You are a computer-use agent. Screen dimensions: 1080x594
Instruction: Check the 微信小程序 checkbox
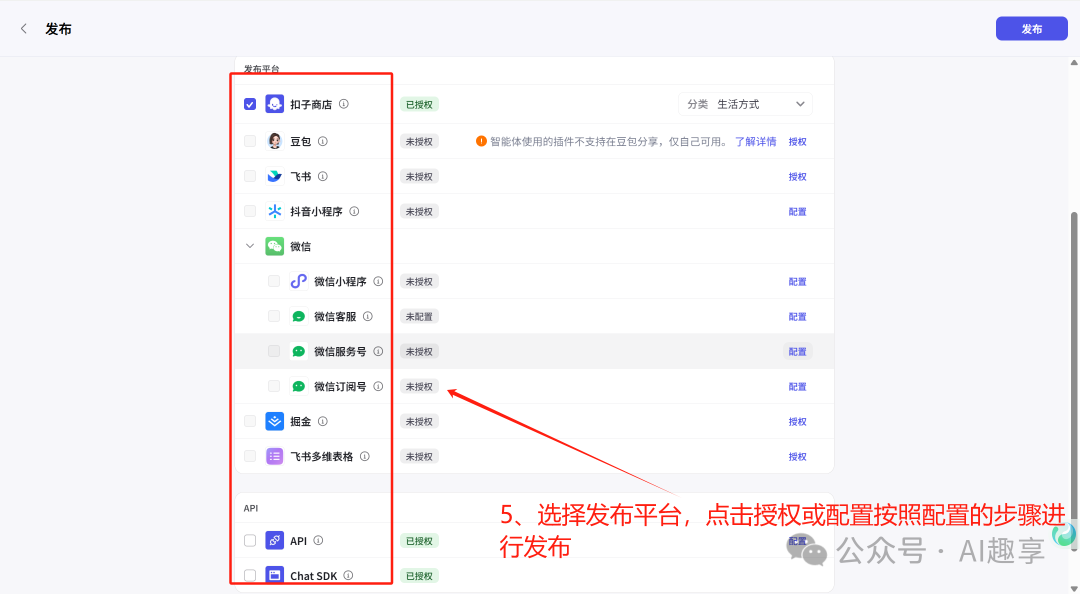pyautogui.click(x=274, y=281)
